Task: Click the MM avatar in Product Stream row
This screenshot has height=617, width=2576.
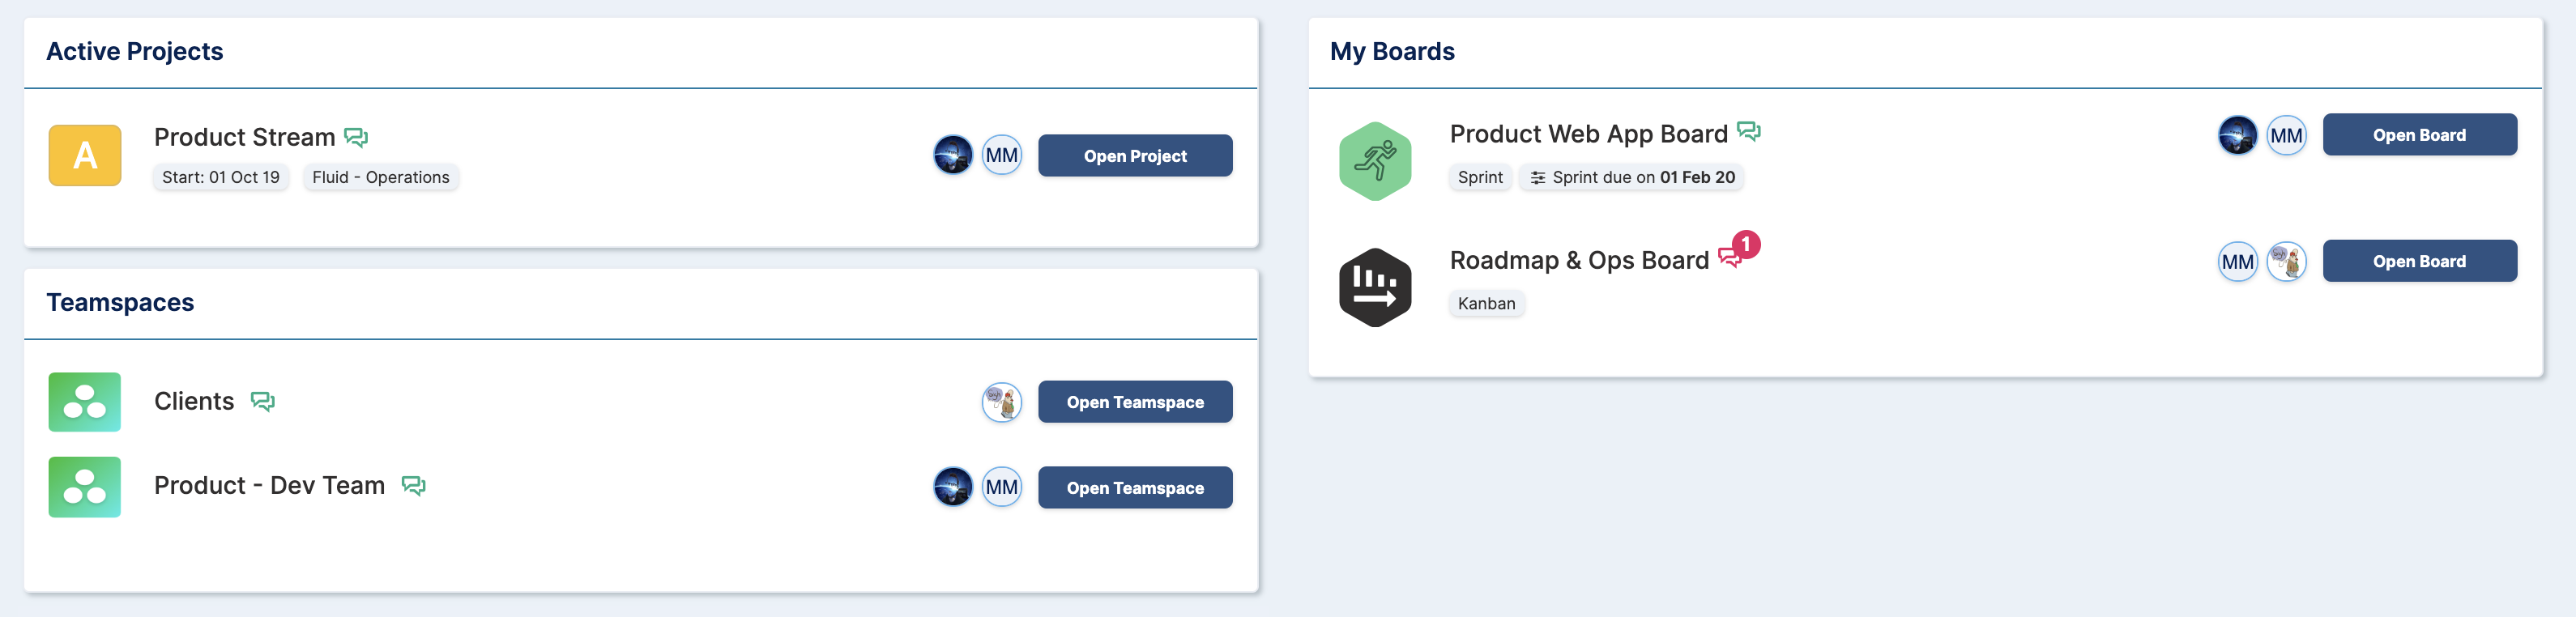Action: tap(1002, 155)
